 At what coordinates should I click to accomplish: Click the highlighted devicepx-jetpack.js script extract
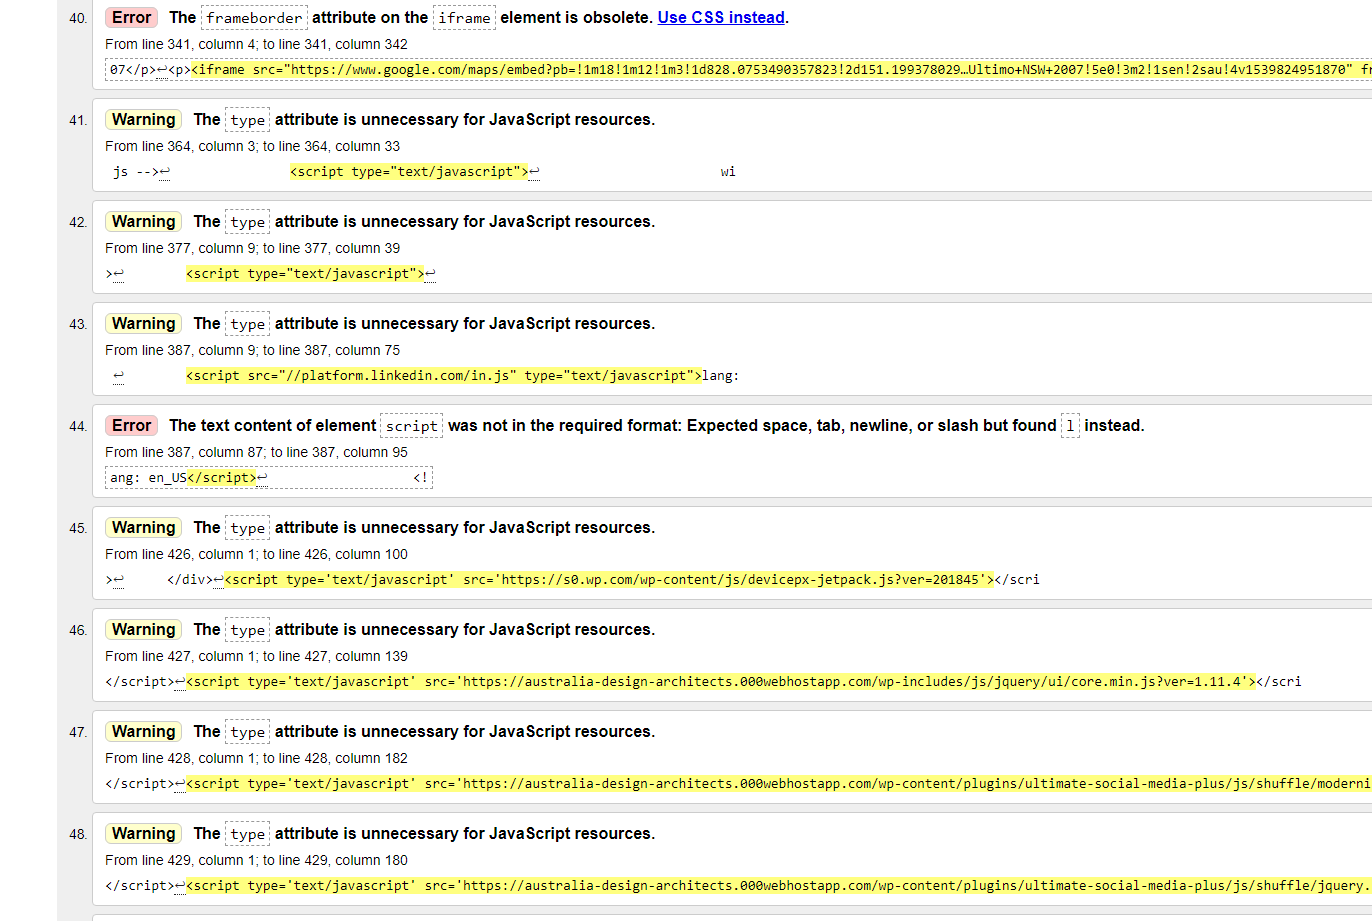pyautogui.click(x=609, y=580)
